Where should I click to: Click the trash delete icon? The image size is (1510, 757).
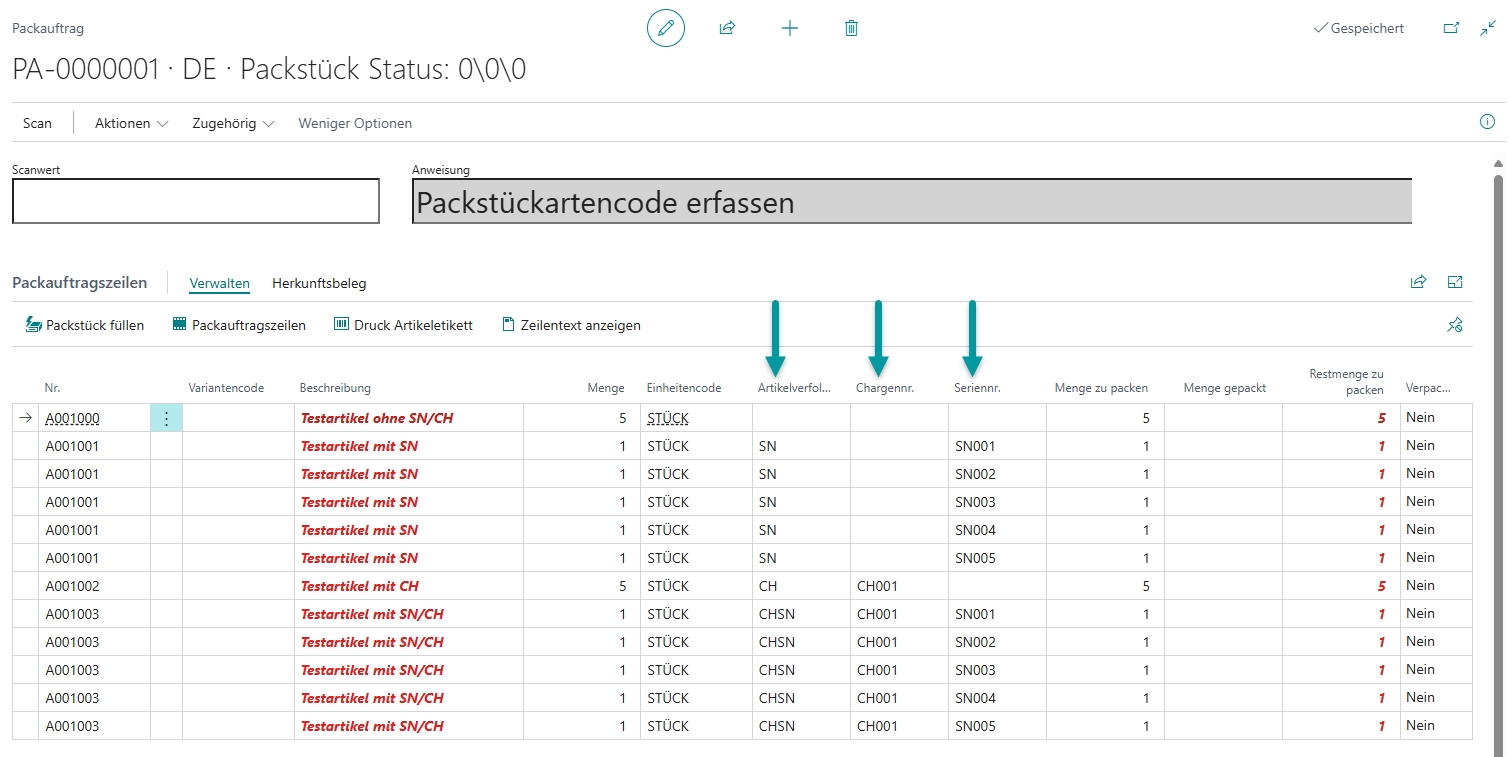(851, 28)
